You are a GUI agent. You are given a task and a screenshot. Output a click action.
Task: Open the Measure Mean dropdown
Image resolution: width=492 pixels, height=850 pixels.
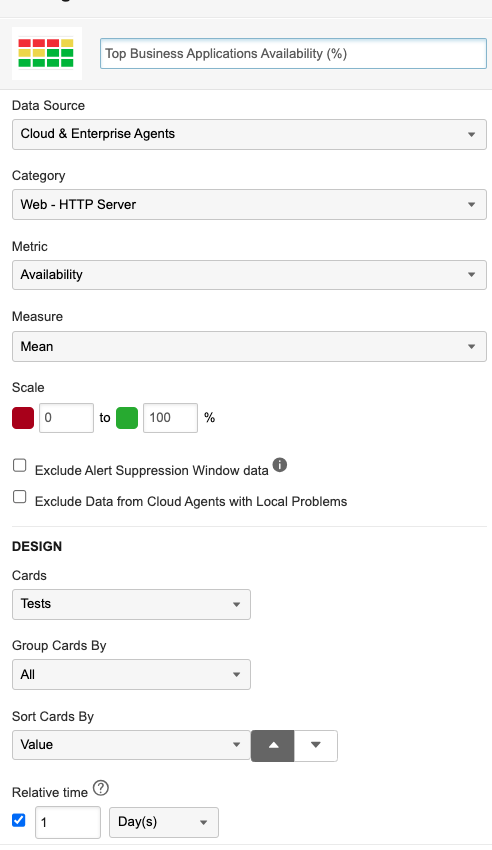[249, 346]
